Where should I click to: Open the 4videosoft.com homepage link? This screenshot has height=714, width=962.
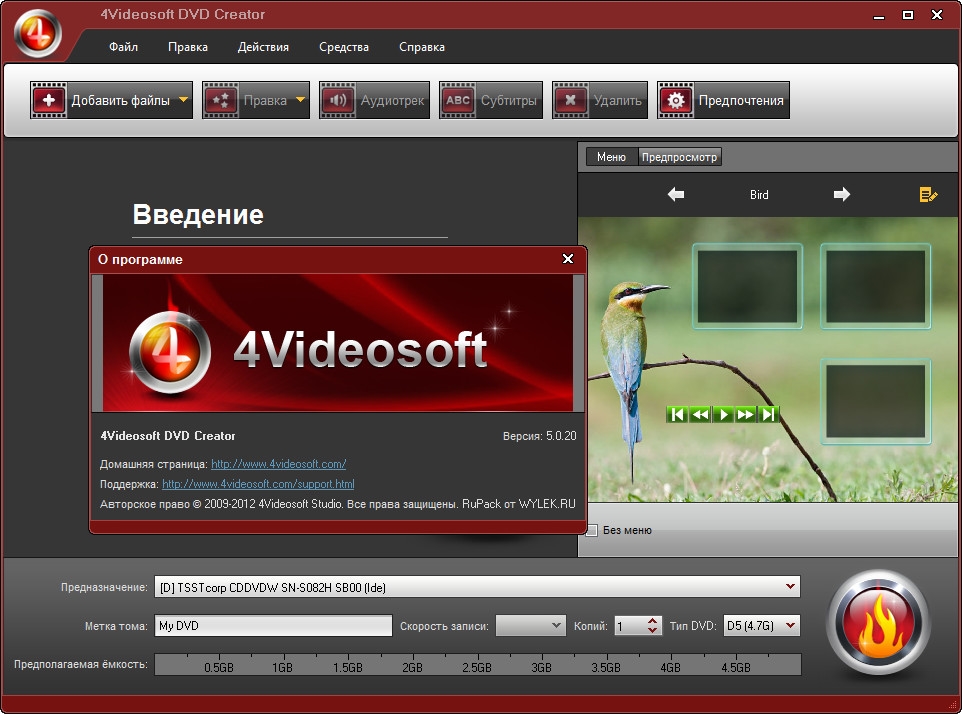tap(279, 464)
